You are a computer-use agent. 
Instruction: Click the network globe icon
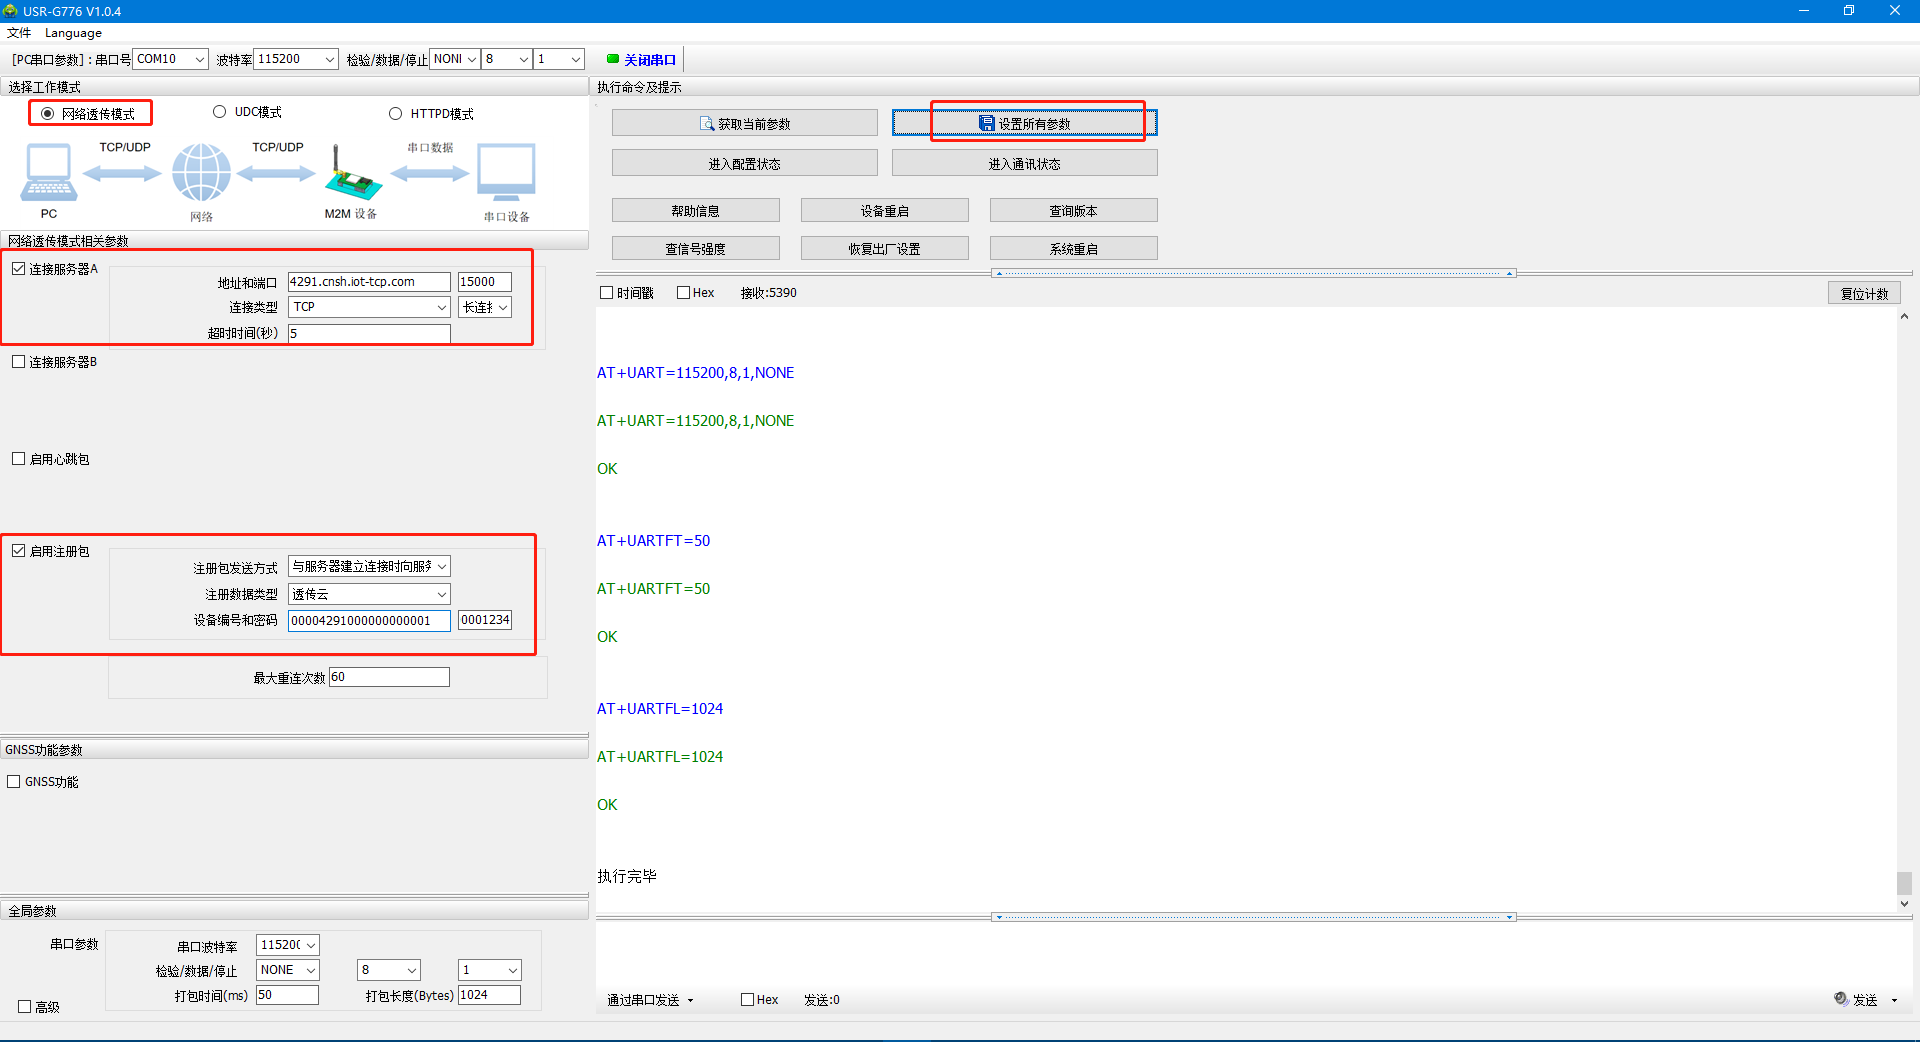201,173
